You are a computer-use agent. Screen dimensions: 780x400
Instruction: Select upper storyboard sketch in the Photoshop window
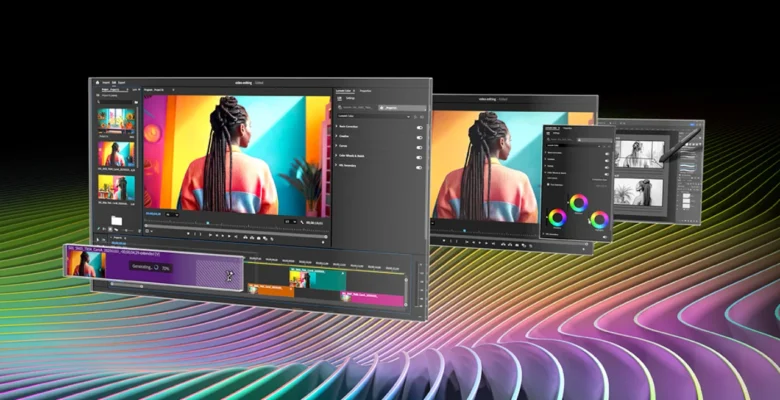tap(640, 154)
